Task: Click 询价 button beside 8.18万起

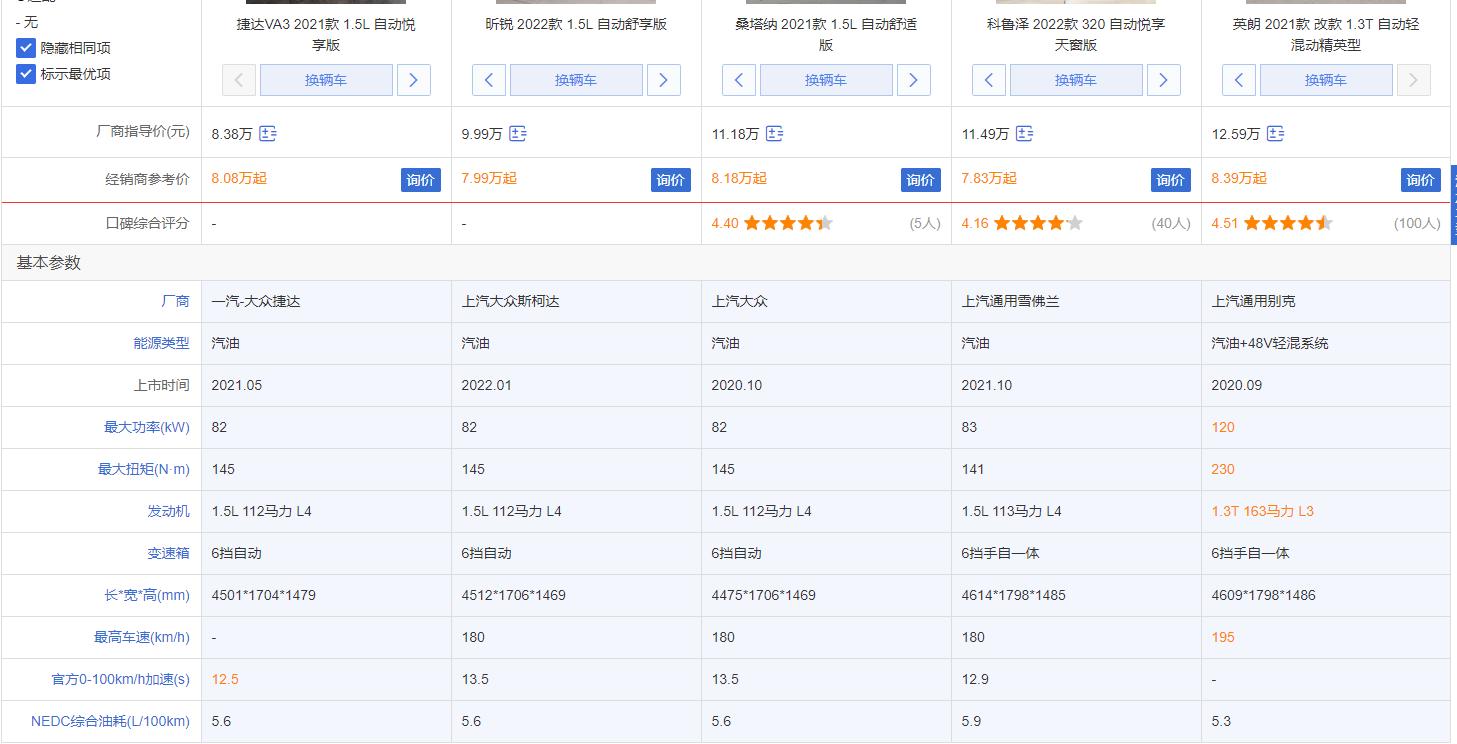Action: coord(921,180)
